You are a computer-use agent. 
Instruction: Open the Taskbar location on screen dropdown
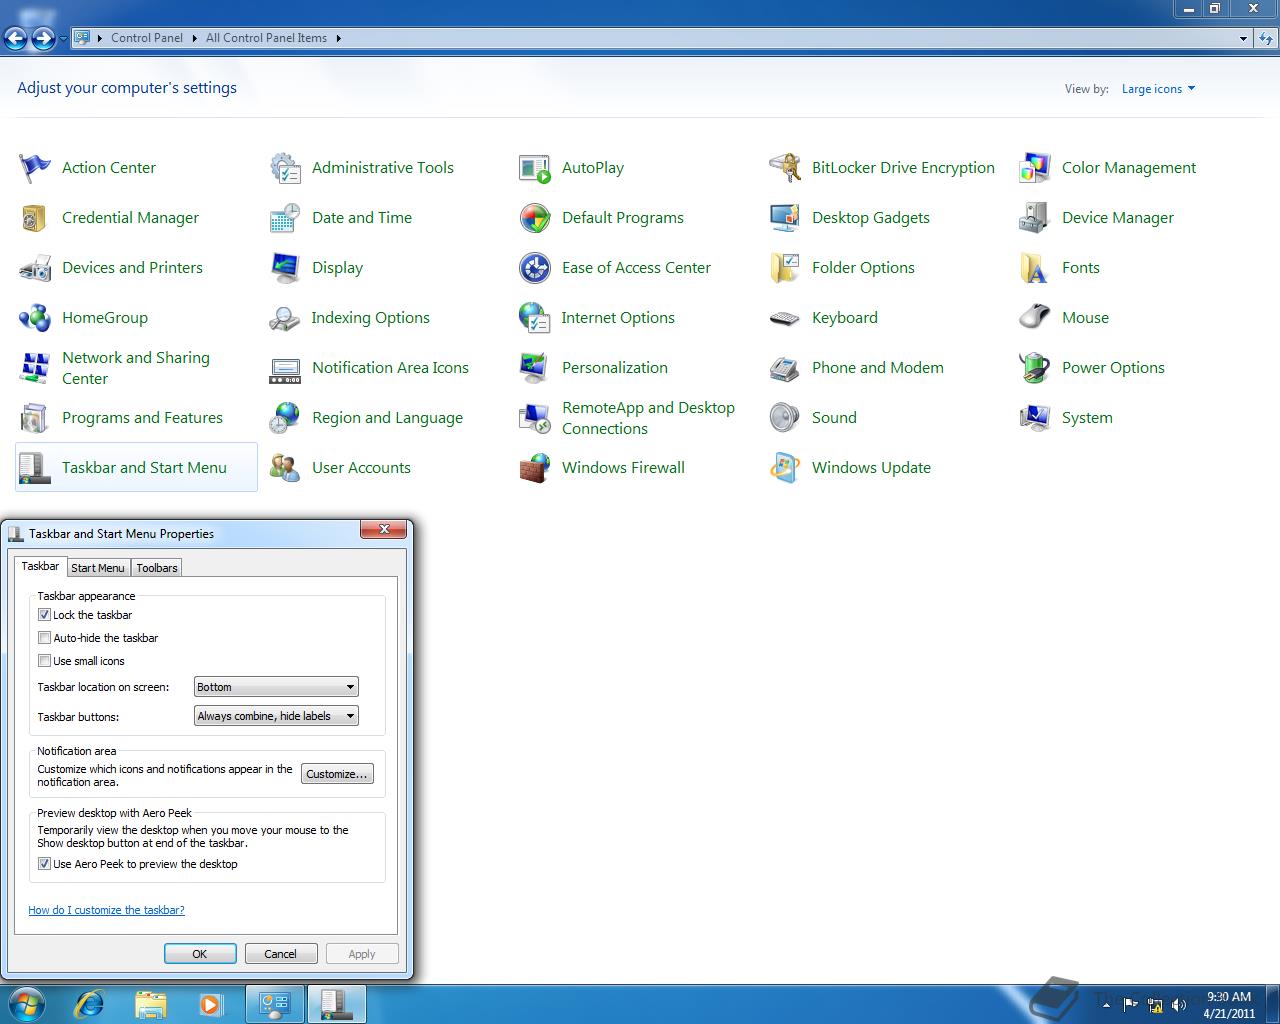[x=275, y=687]
